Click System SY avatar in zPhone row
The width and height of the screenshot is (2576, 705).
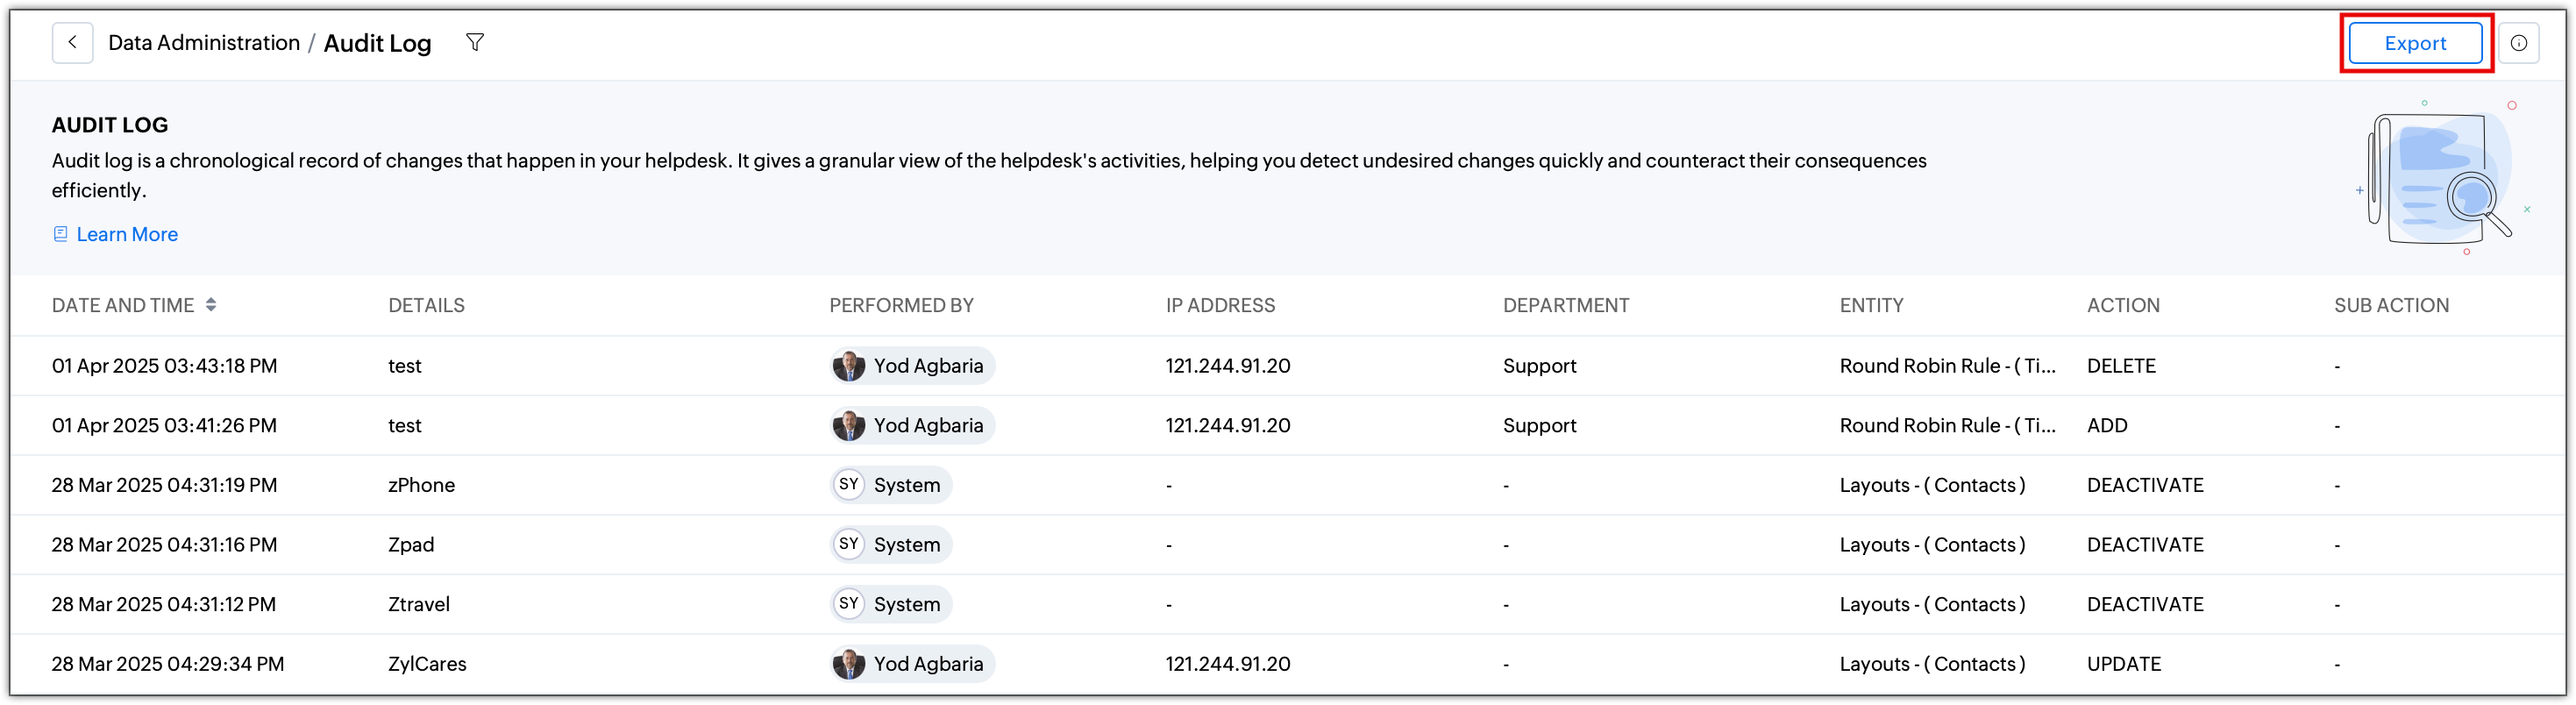click(849, 485)
